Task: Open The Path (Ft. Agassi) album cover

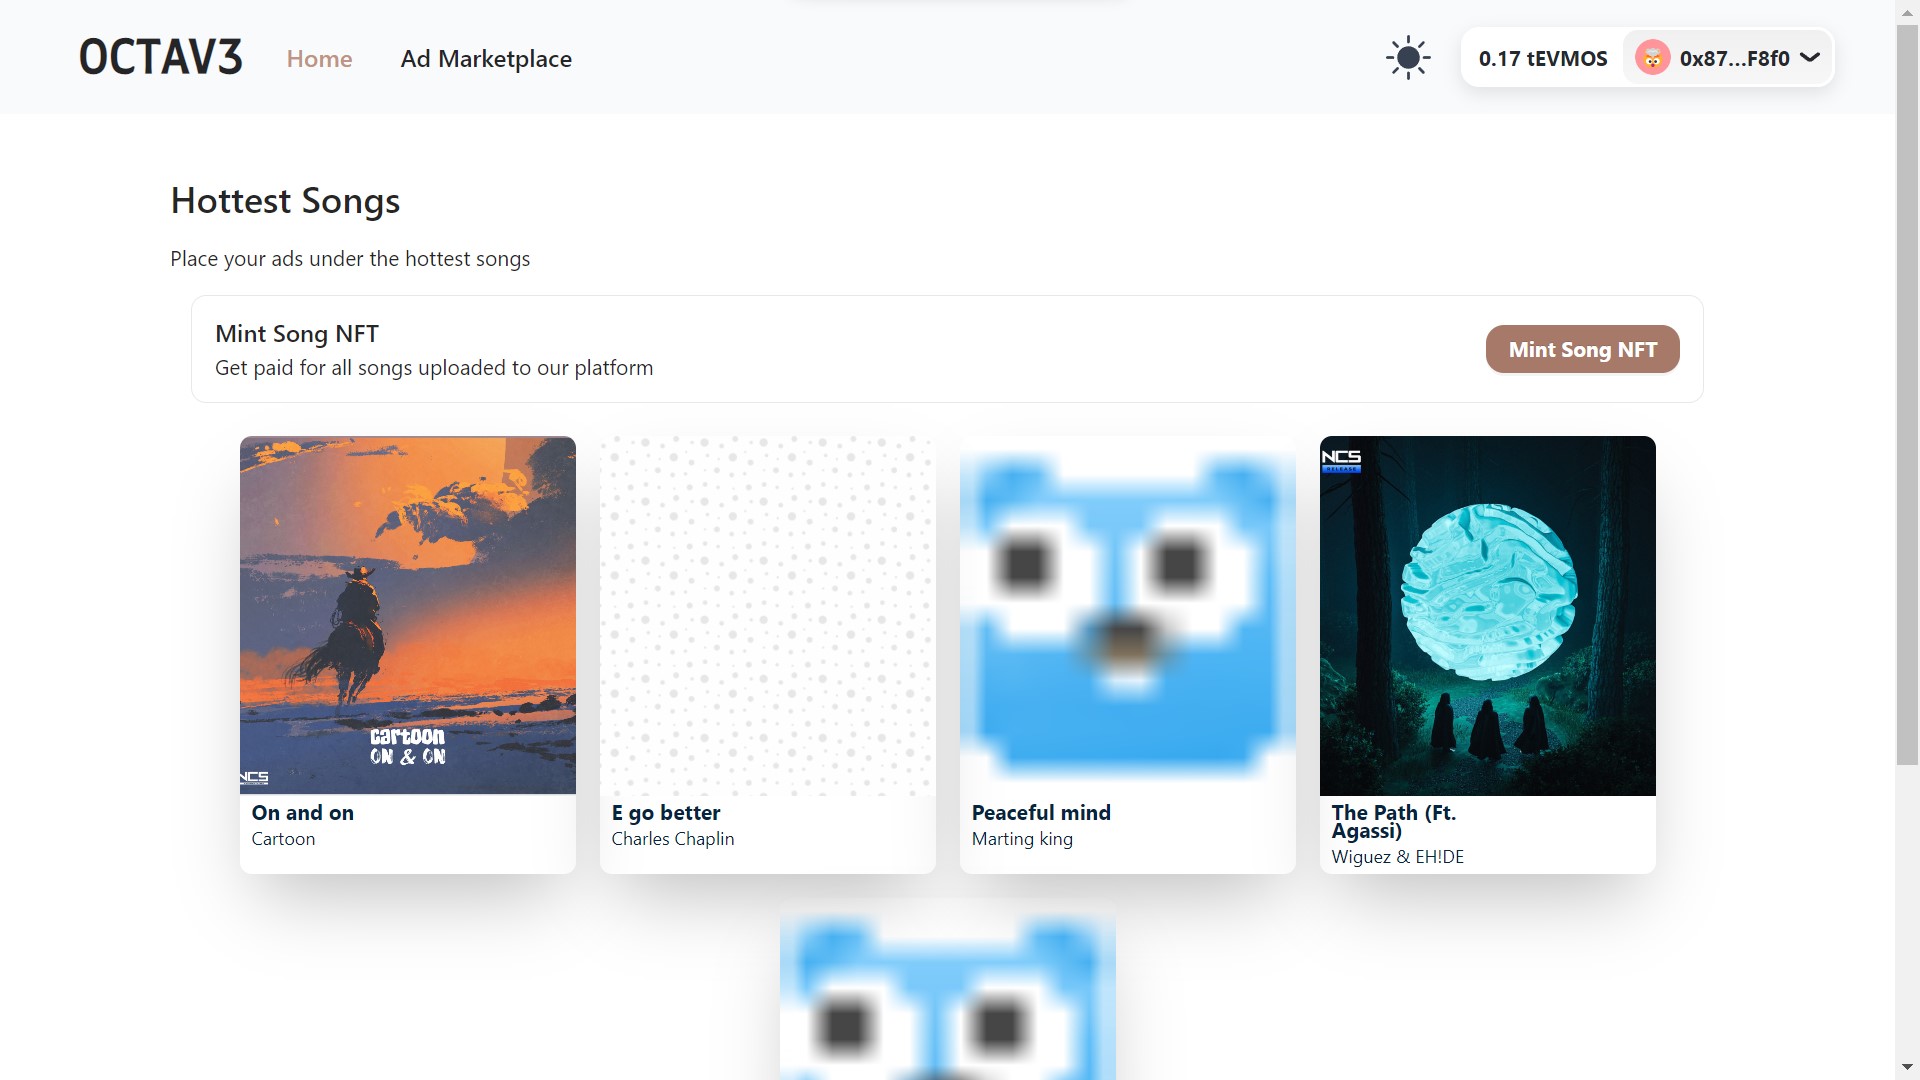Action: point(1488,615)
